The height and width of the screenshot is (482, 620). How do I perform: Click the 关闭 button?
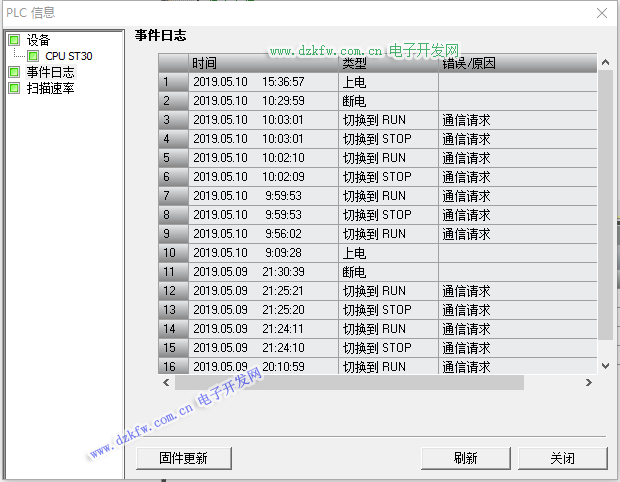click(x=562, y=458)
